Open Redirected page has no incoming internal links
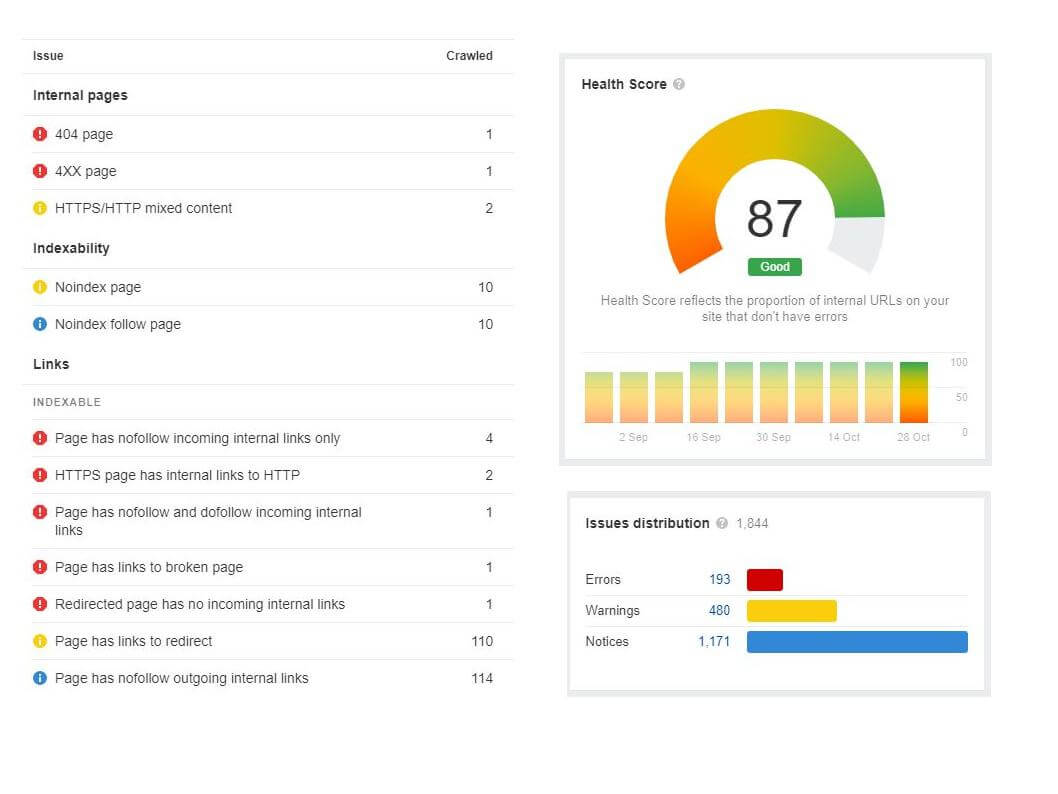1058x794 pixels. coord(199,604)
